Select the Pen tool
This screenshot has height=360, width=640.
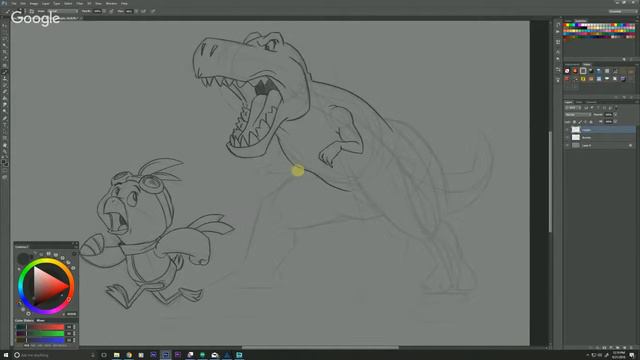tap(5, 118)
